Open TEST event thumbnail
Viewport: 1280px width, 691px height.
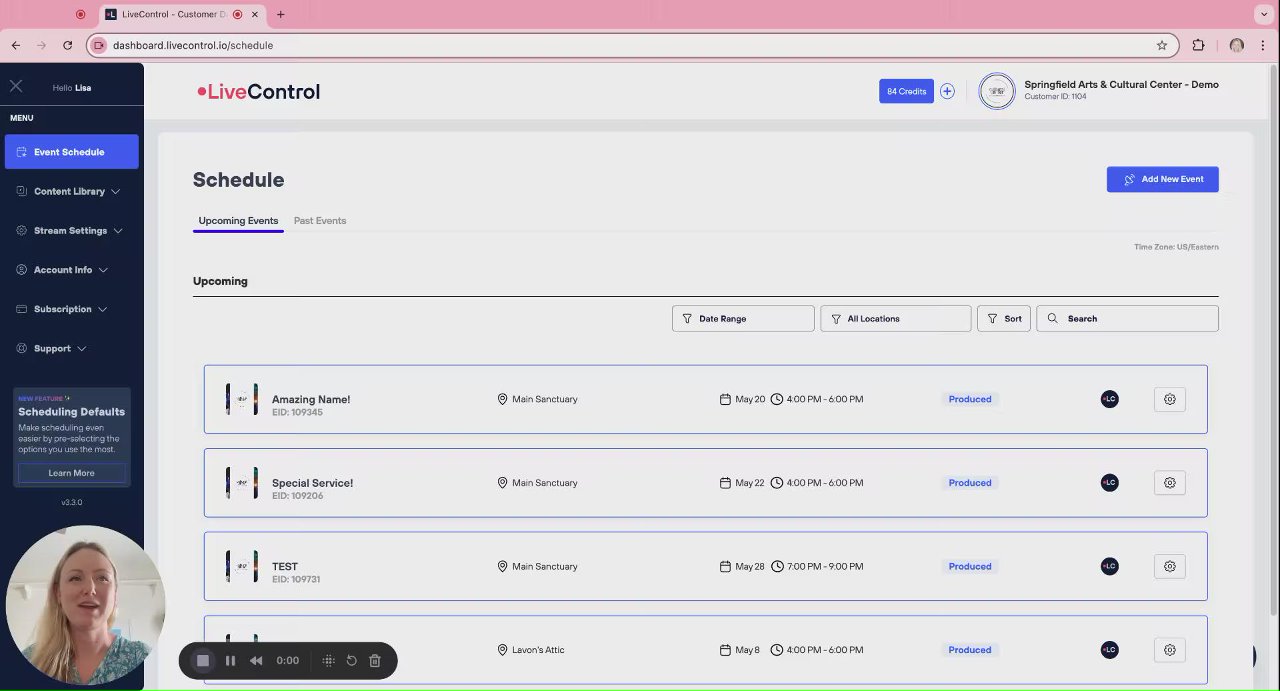[241, 566]
